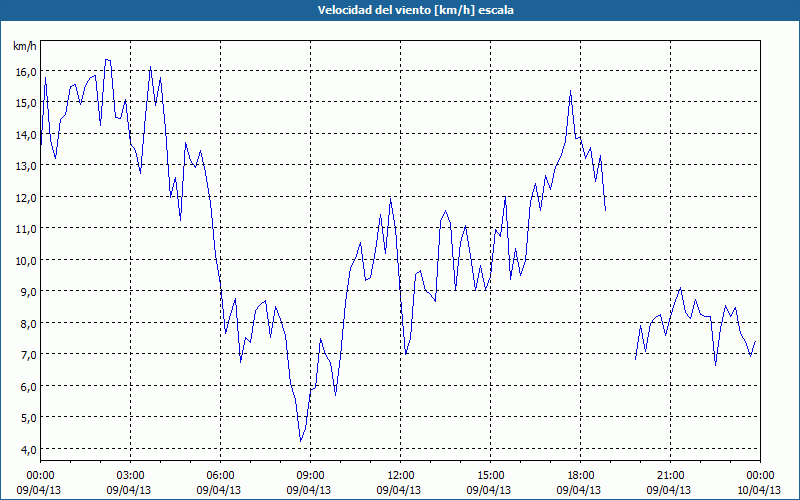The width and height of the screenshot is (800, 500).
Task: Click the 6,0 y-axis value
Action: [x=28, y=387]
